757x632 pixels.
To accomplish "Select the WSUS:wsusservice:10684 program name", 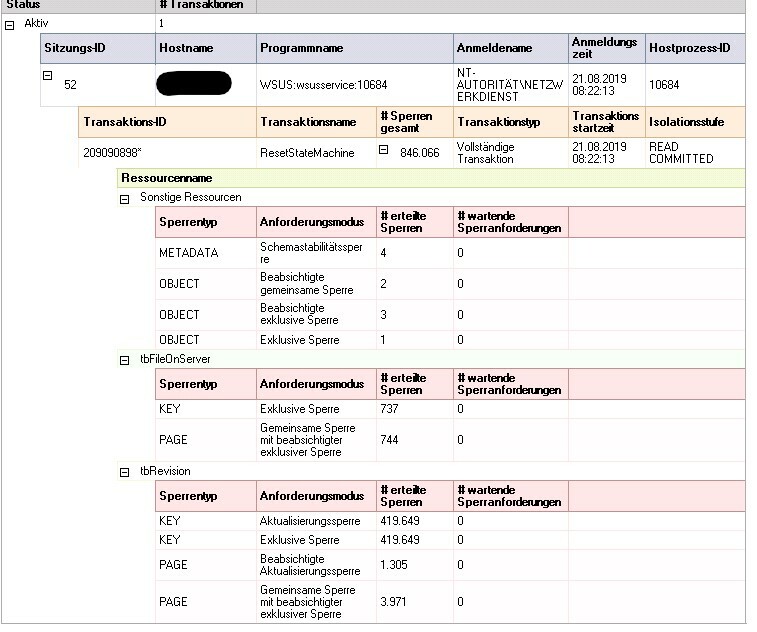I will click(323, 85).
